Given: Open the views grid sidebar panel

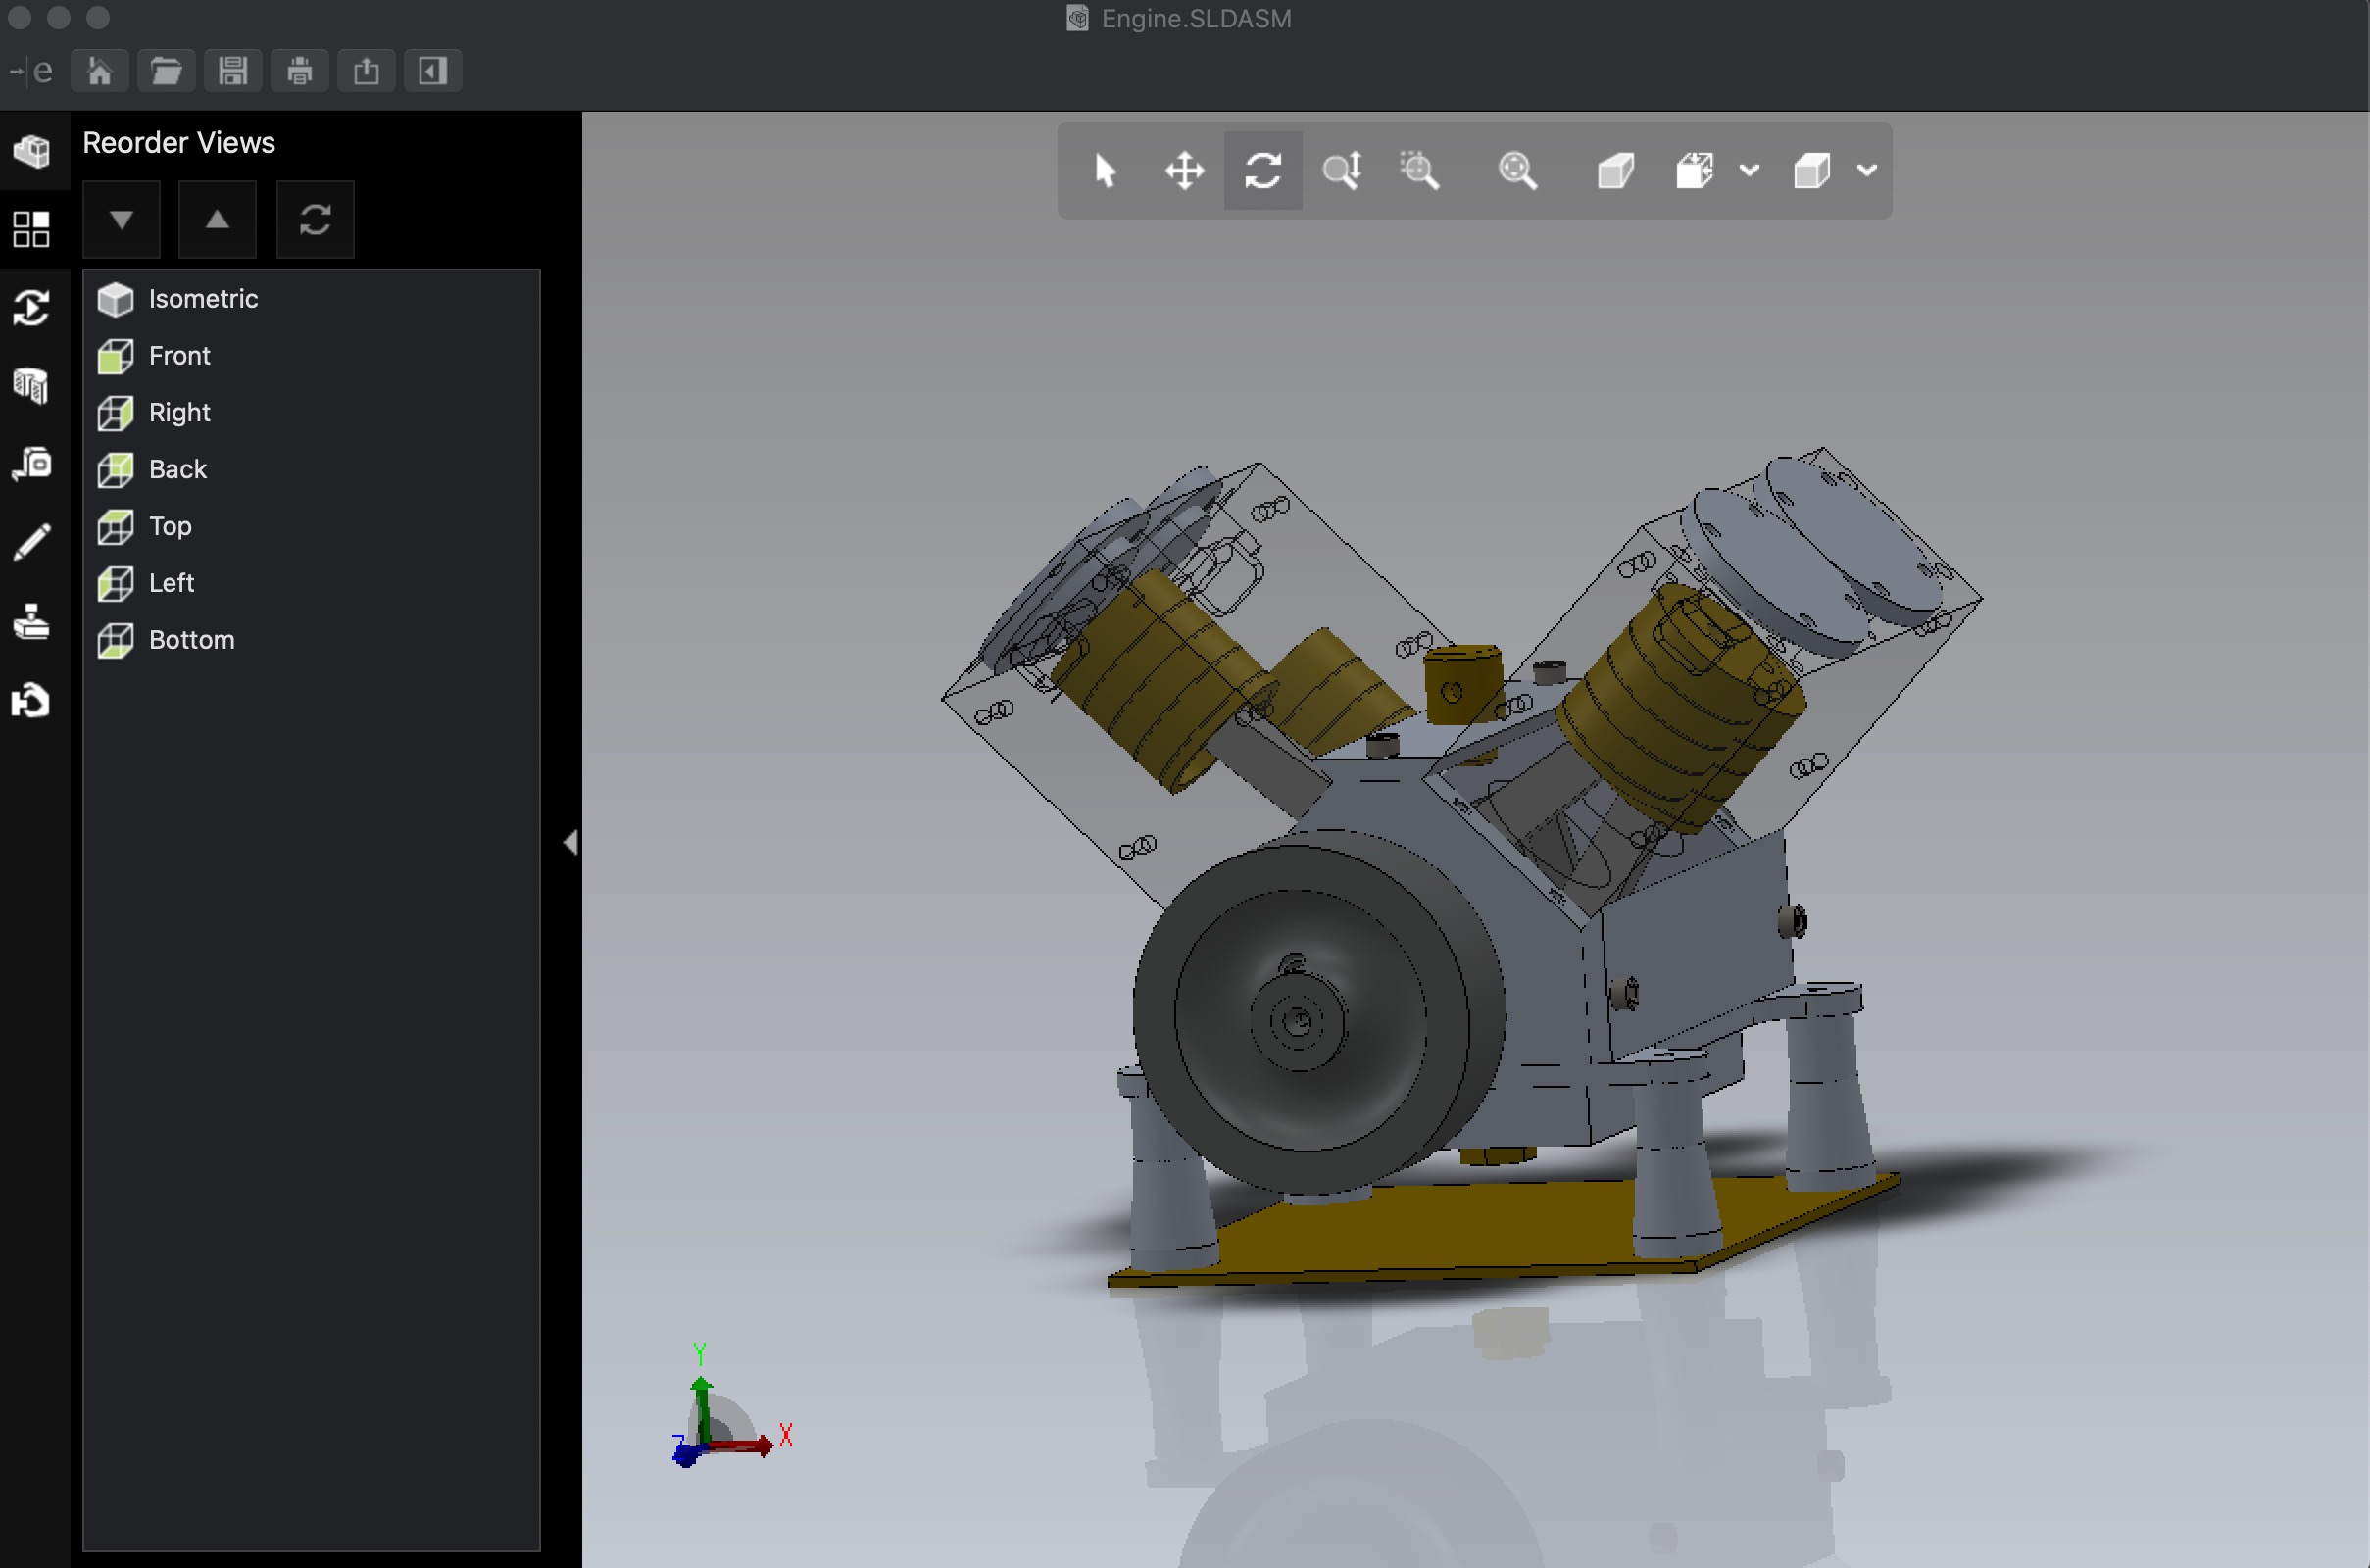Looking at the screenshot, I should pyautogui.click(x=32, y=229).
